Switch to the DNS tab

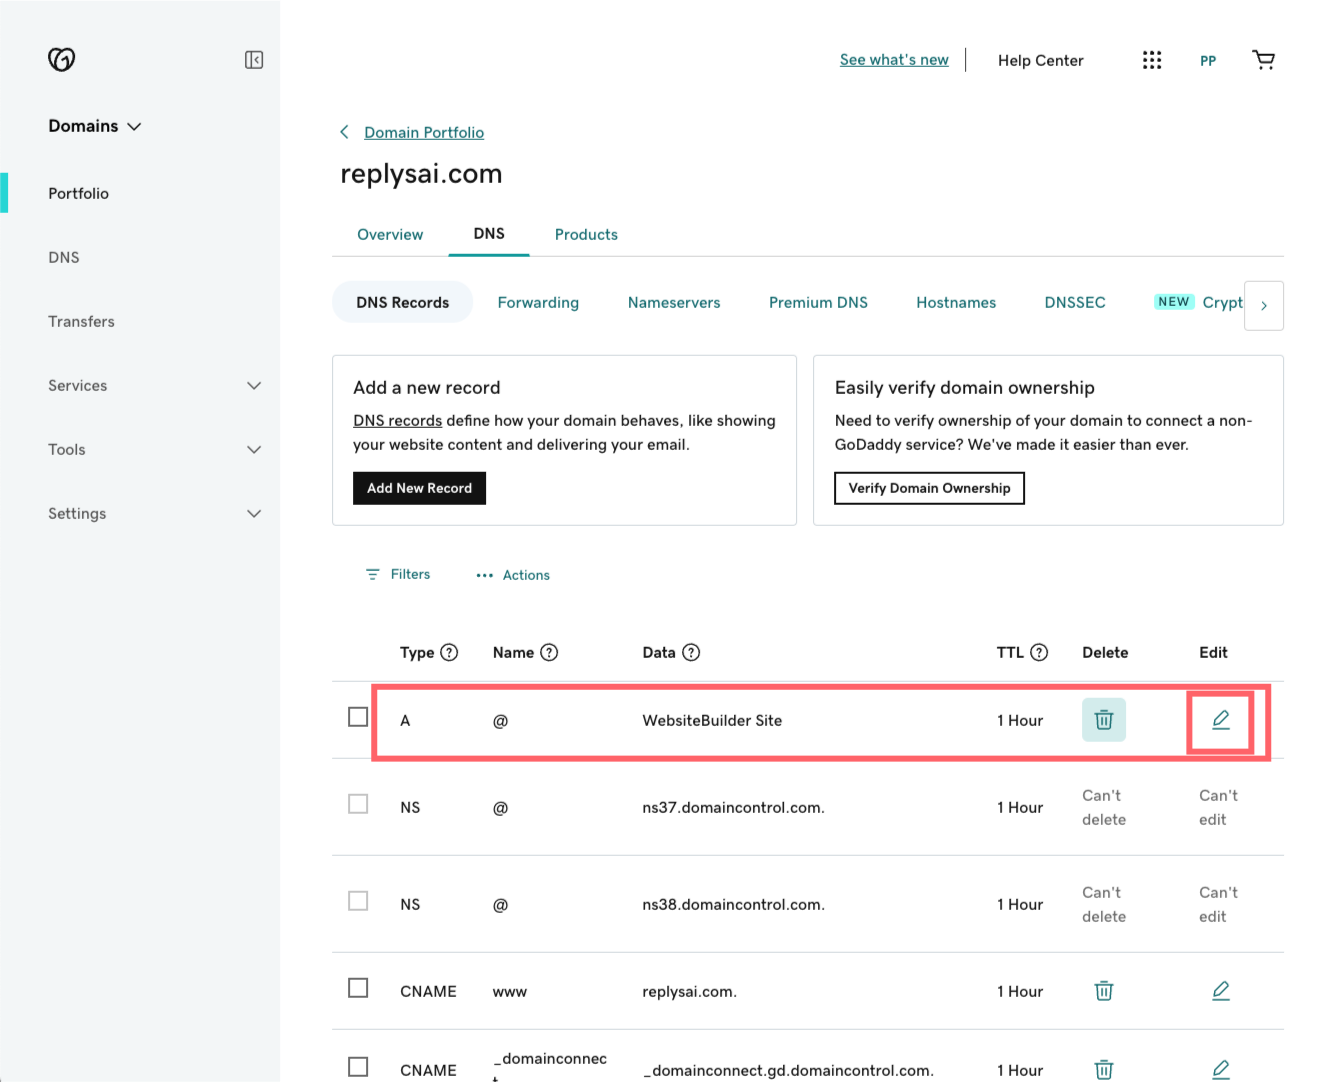pos(489,233)
